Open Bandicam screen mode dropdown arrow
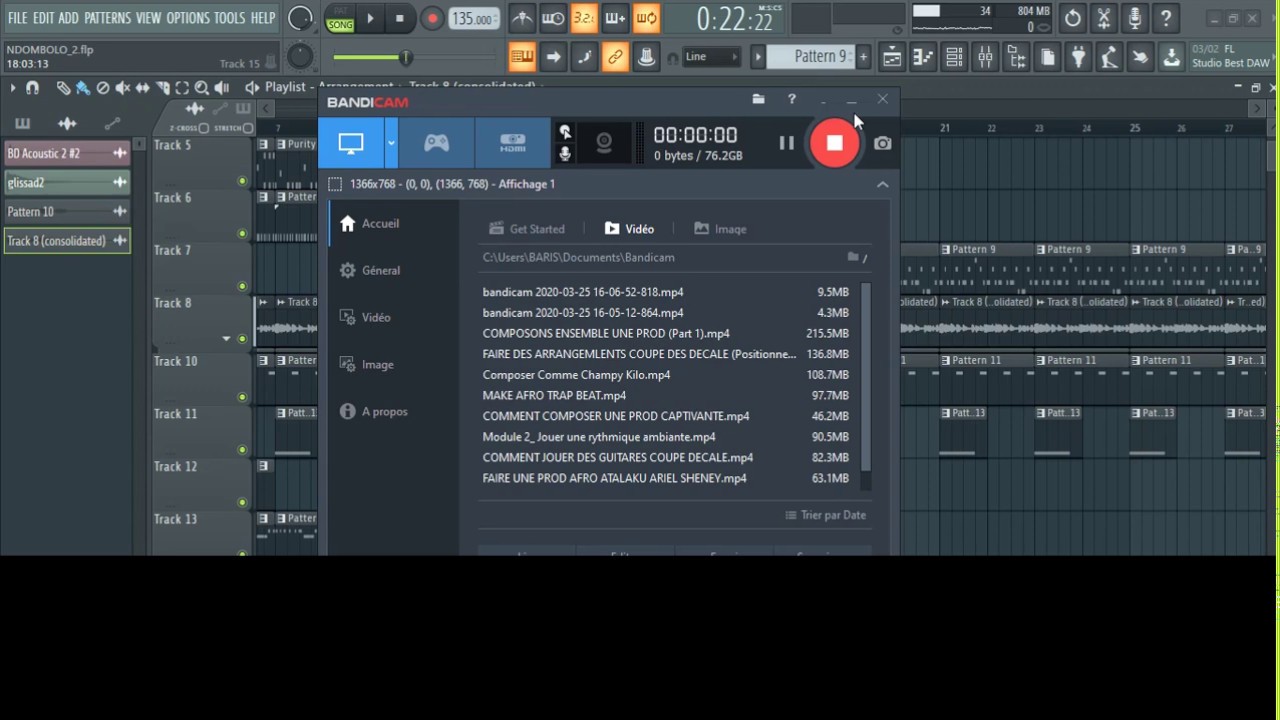 click(x=391, y=143)
